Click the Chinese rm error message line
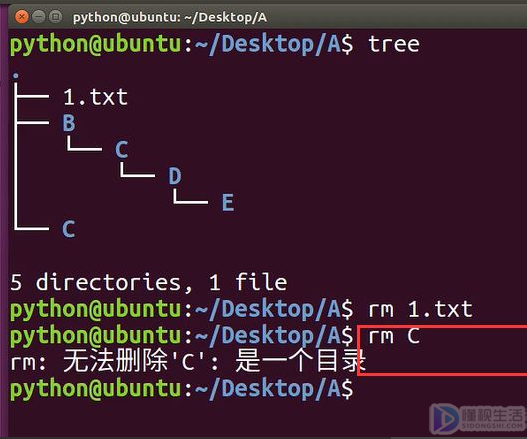 click(x=188, y=361)
